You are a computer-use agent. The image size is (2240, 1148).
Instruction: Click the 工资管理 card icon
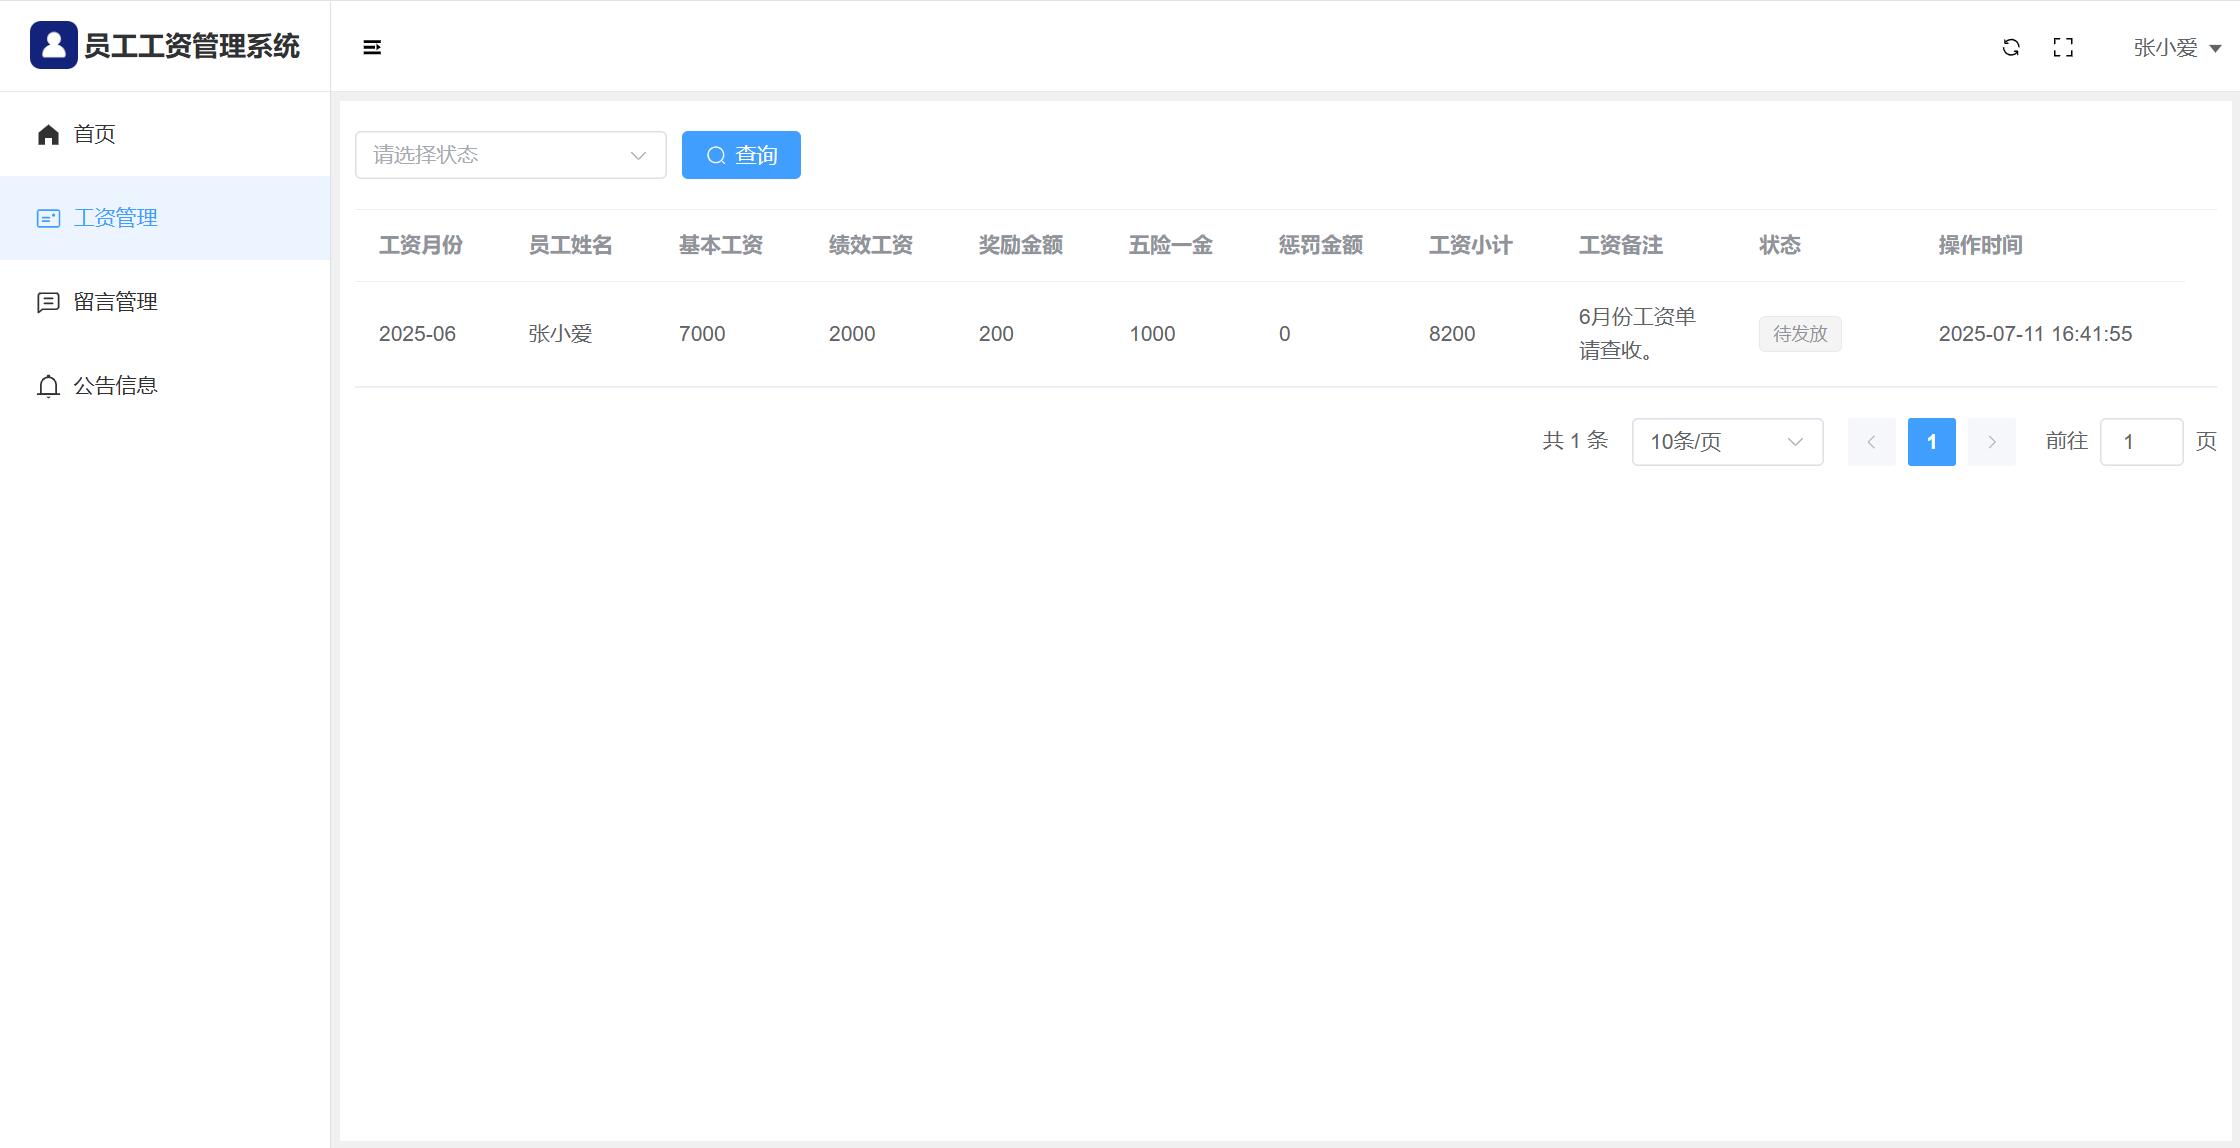coord(48,218)
